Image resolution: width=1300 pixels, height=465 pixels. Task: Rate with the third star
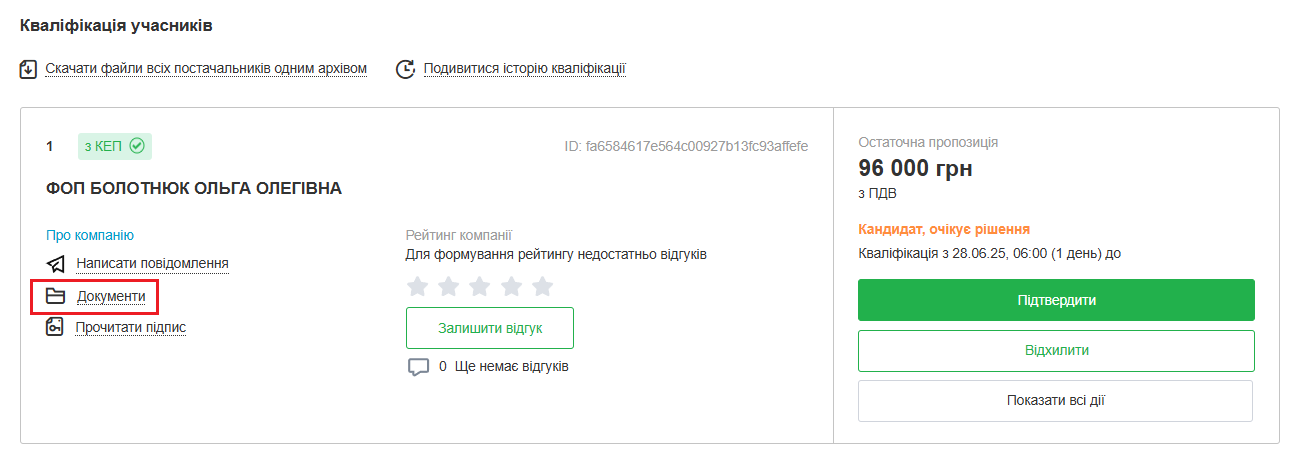pyautogui.click(x=480, y=287)
